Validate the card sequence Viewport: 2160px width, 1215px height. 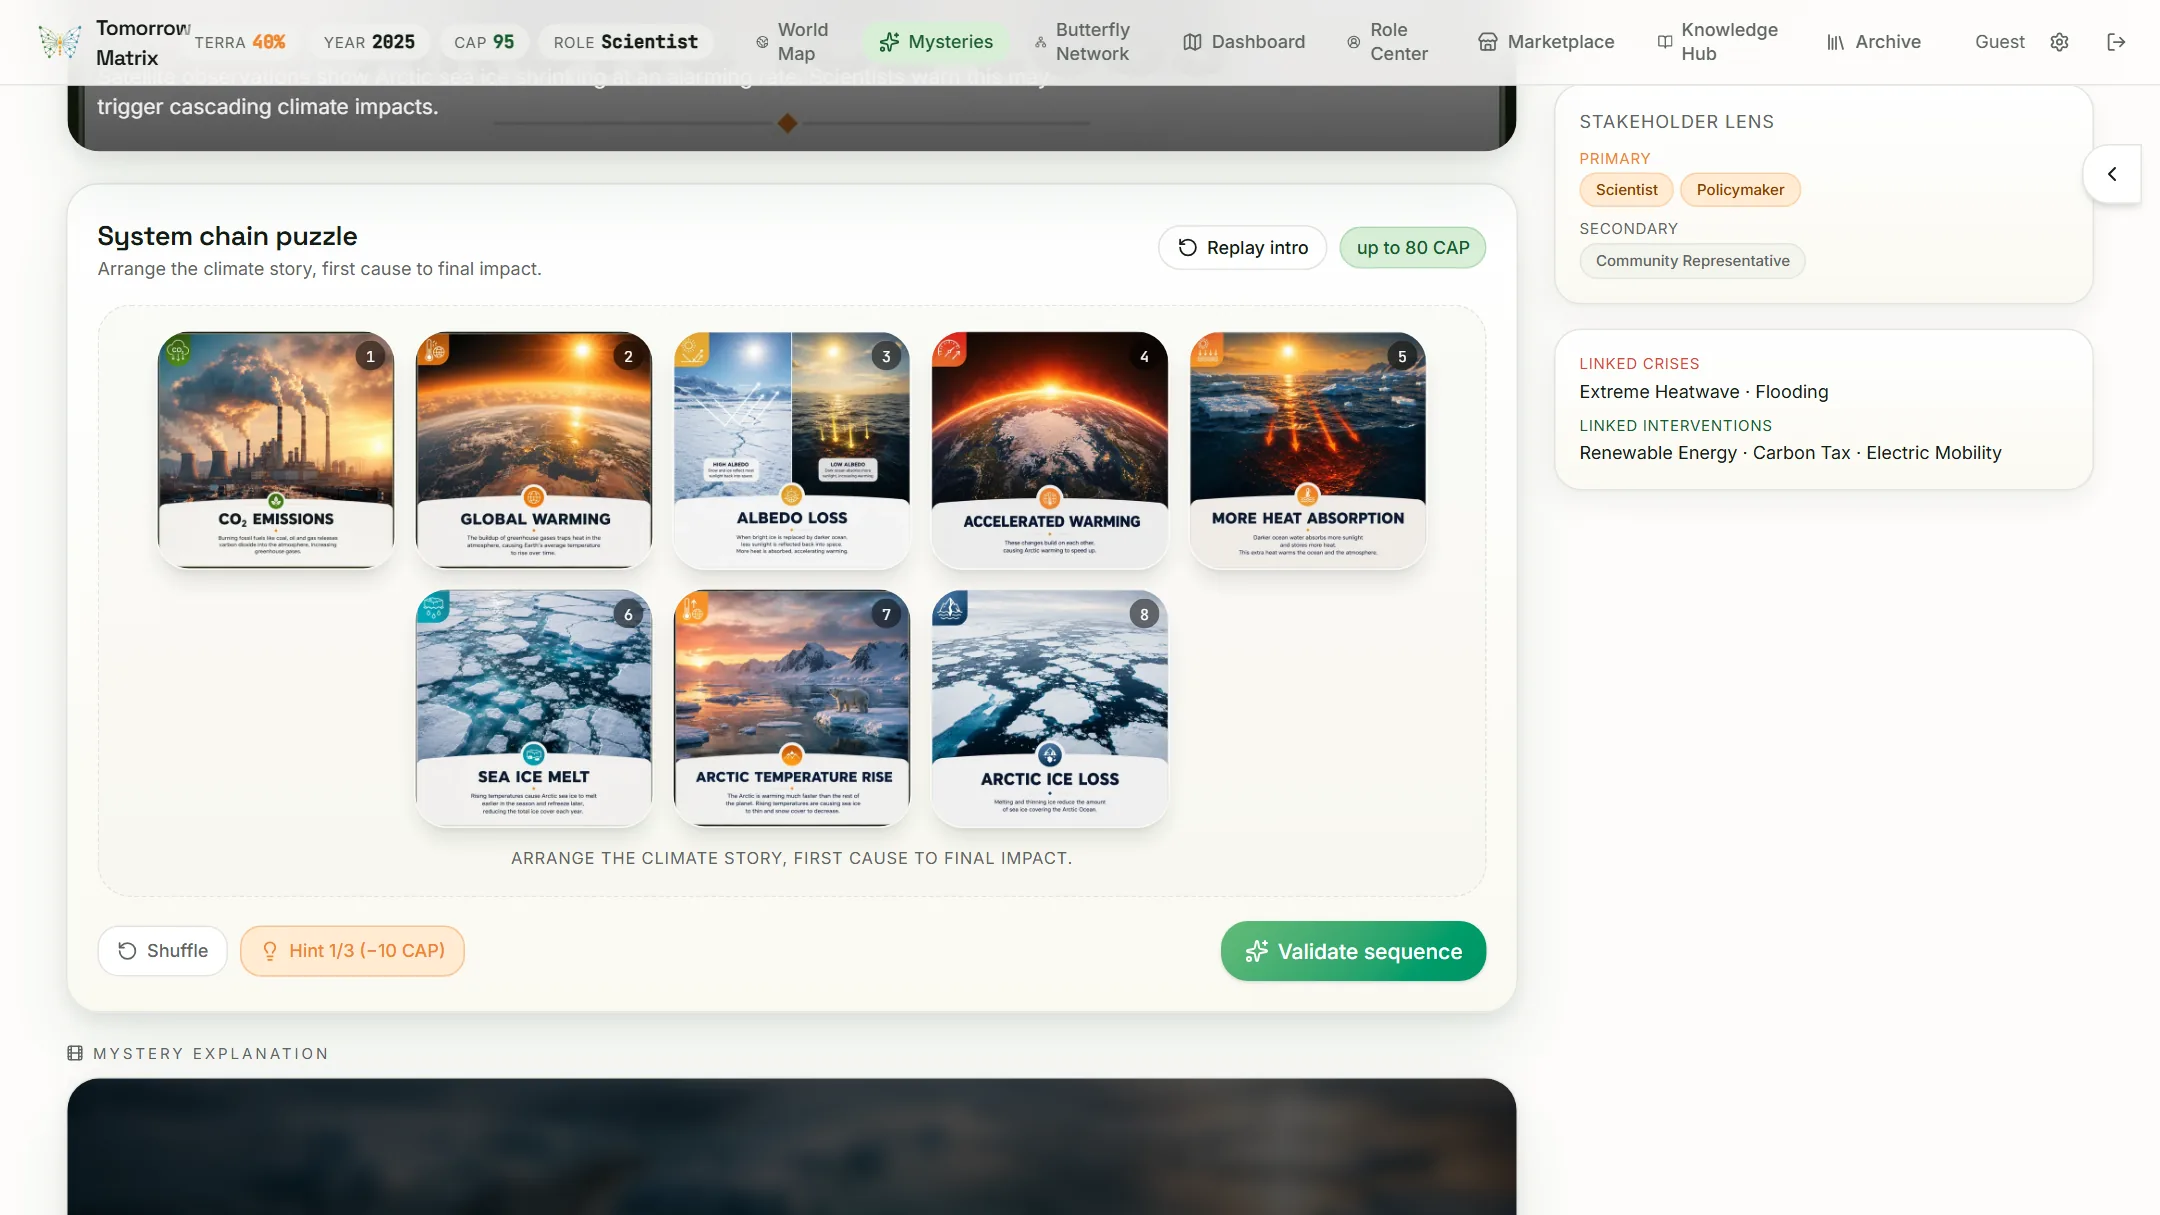pyautogui.click(x=1353, y=951)
